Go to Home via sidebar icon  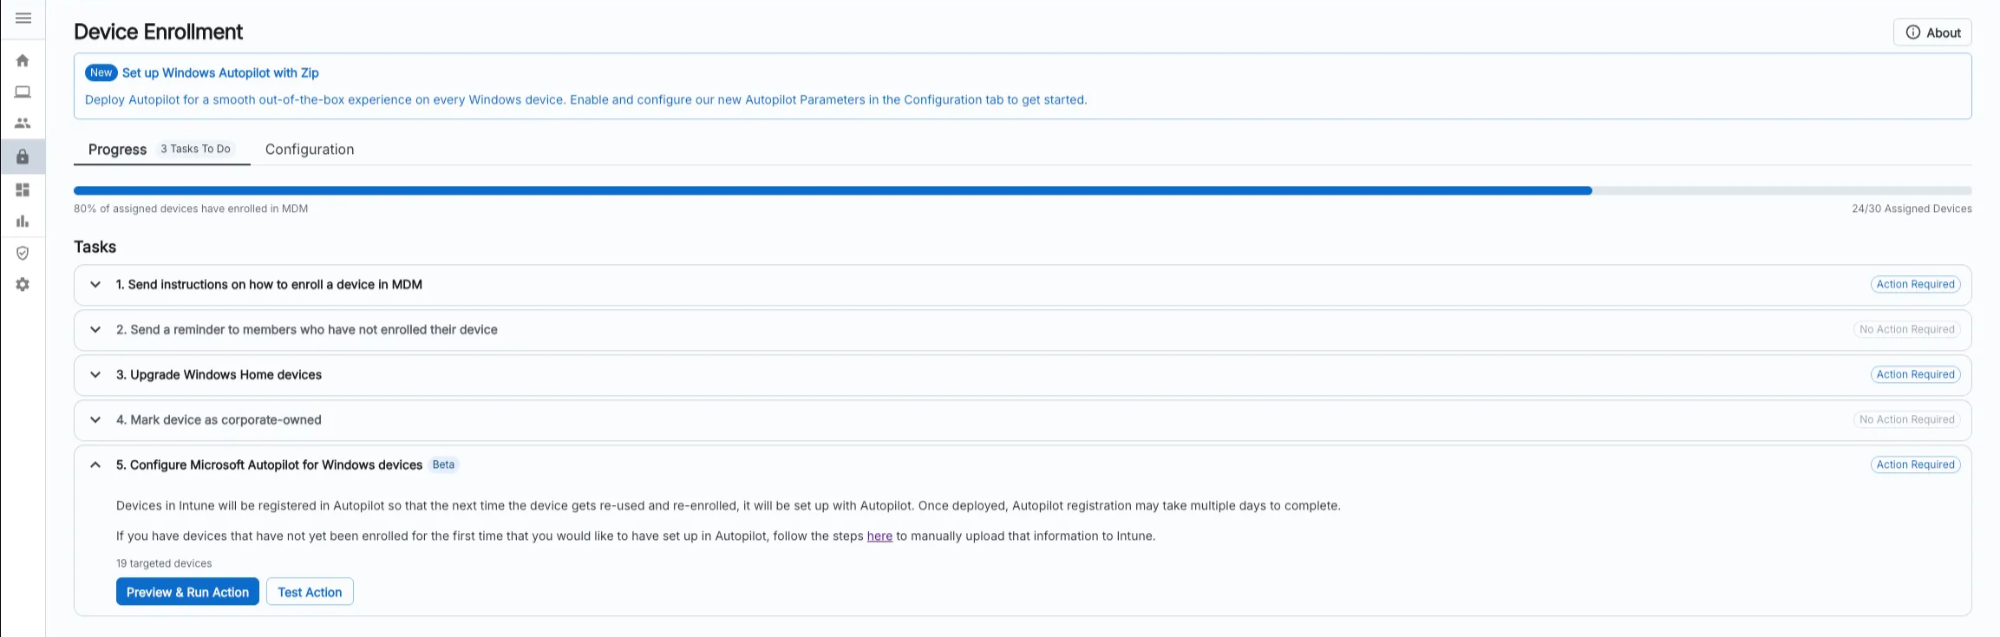[22, 61]
